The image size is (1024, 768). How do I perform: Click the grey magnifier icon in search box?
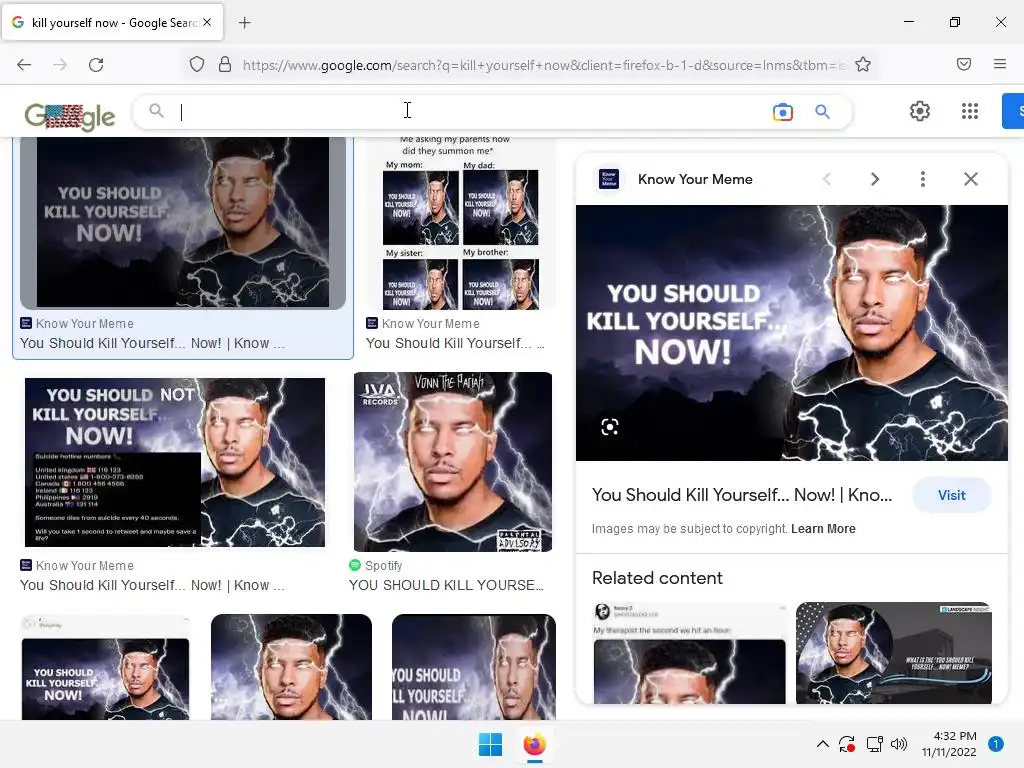tap(156, 111)
